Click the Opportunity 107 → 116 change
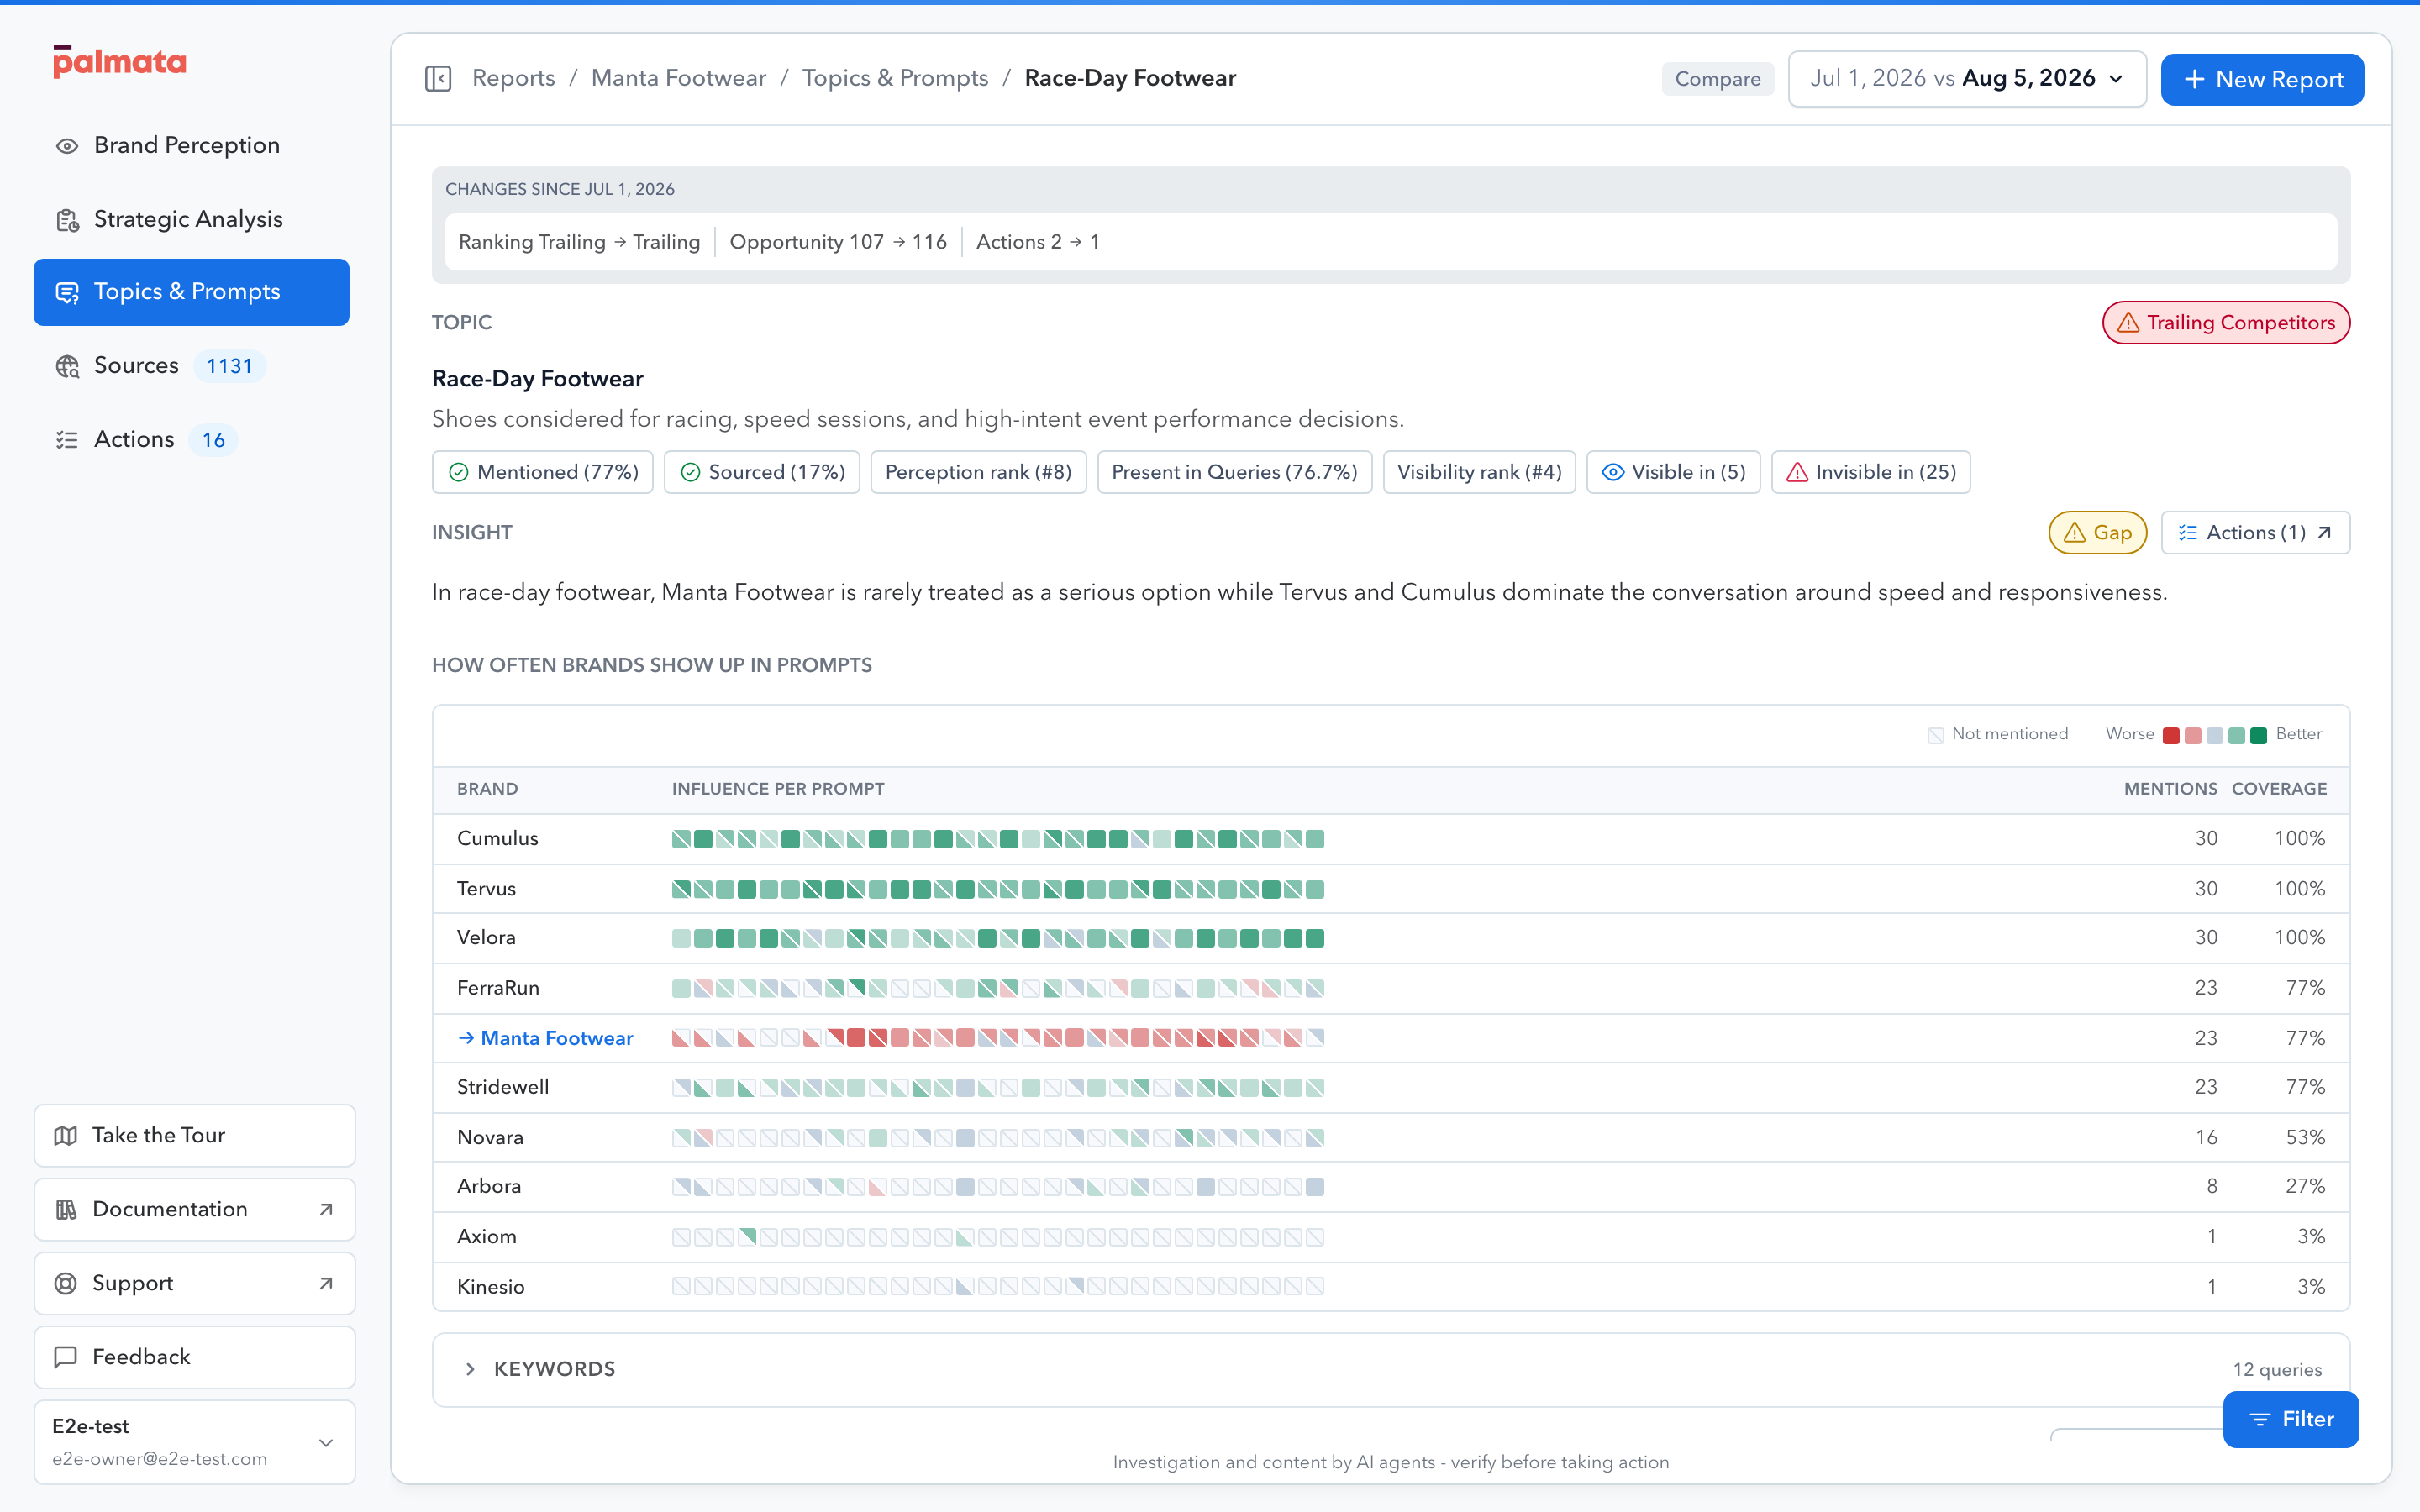 tap(838, 242)
